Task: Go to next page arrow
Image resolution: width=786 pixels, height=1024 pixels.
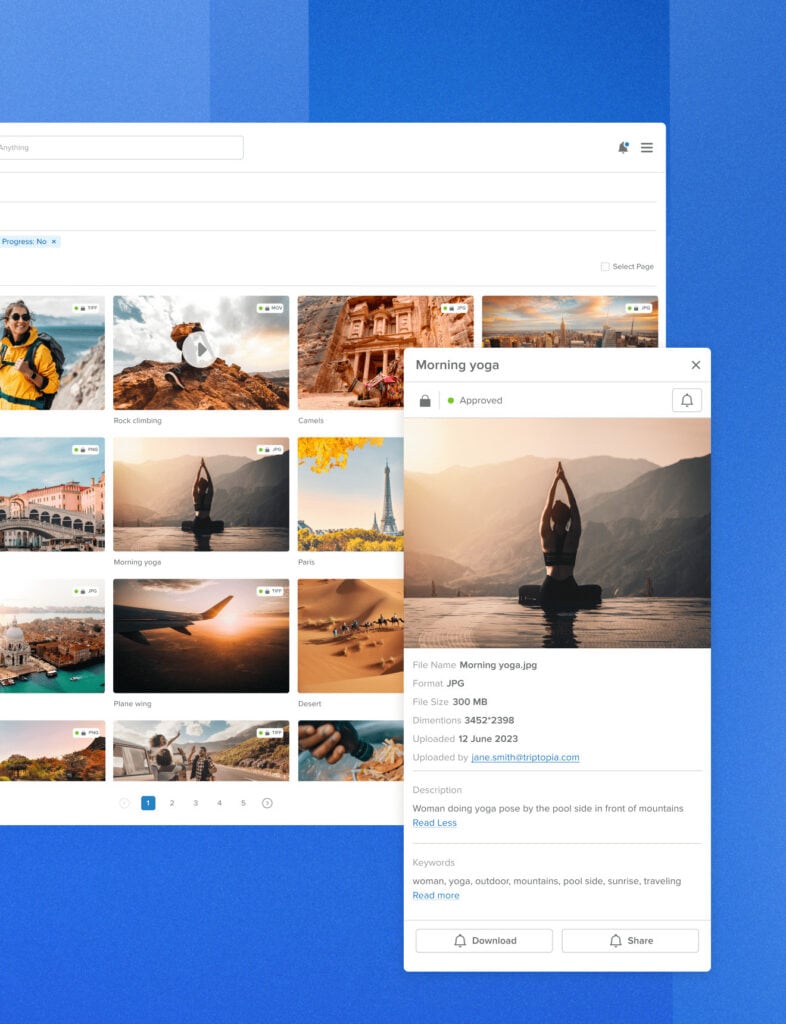Action: (267, 803)
